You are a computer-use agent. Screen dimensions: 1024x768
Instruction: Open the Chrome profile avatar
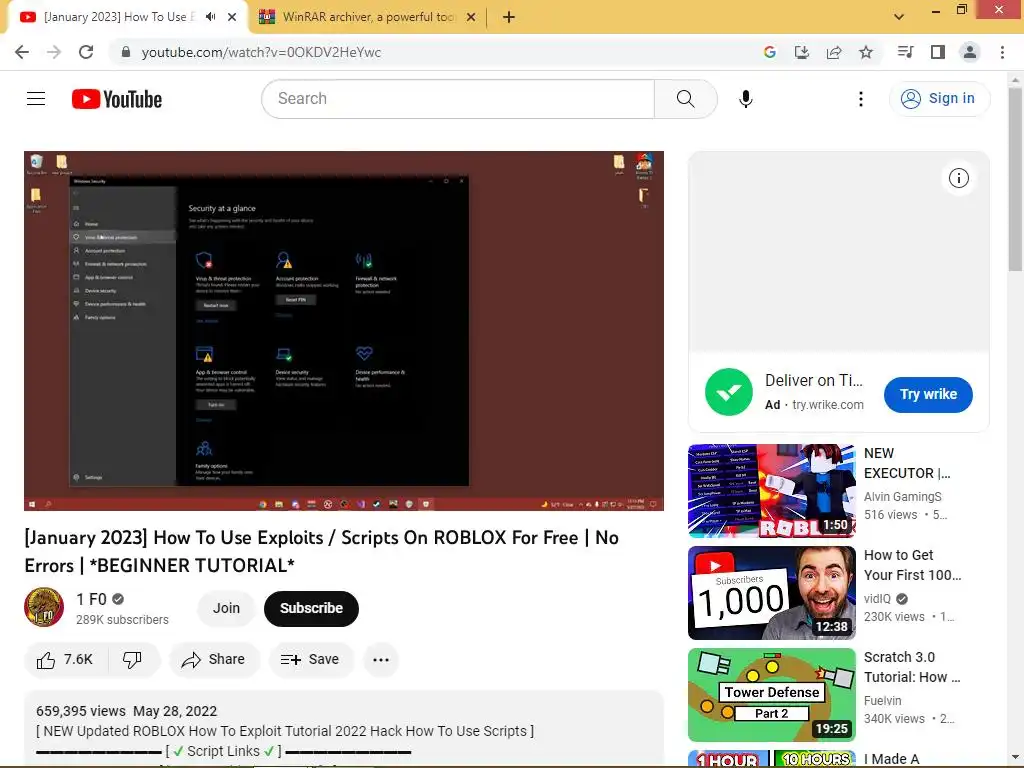(x=970, y=52)
